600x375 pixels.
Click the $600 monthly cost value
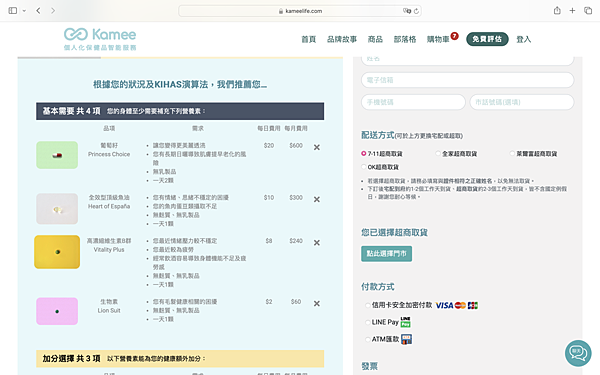(x=296, y=145)
